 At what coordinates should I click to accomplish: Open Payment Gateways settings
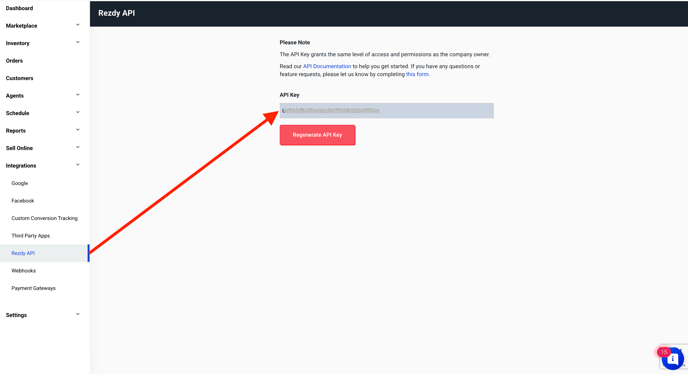[x=33, y=288]
